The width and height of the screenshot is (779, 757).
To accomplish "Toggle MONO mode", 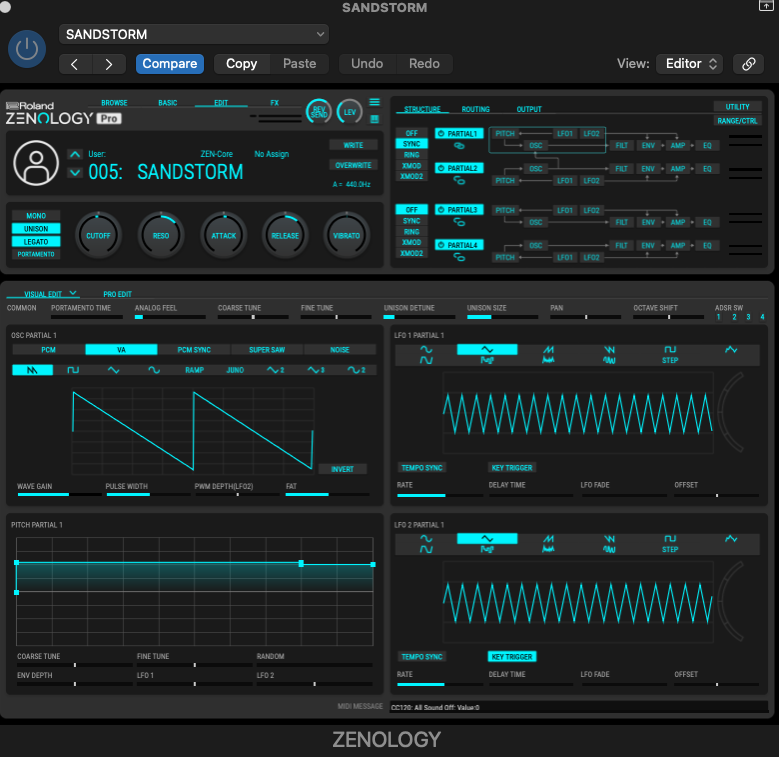I will (36, 216).
